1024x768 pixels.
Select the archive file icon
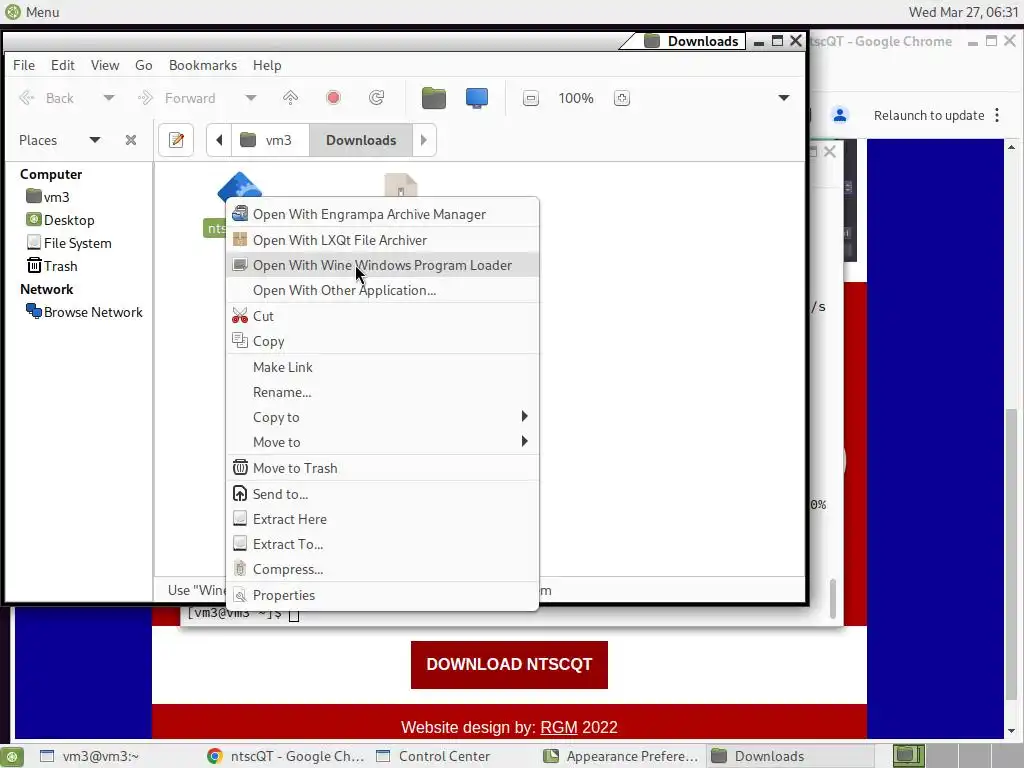click(x=400, y=185)
